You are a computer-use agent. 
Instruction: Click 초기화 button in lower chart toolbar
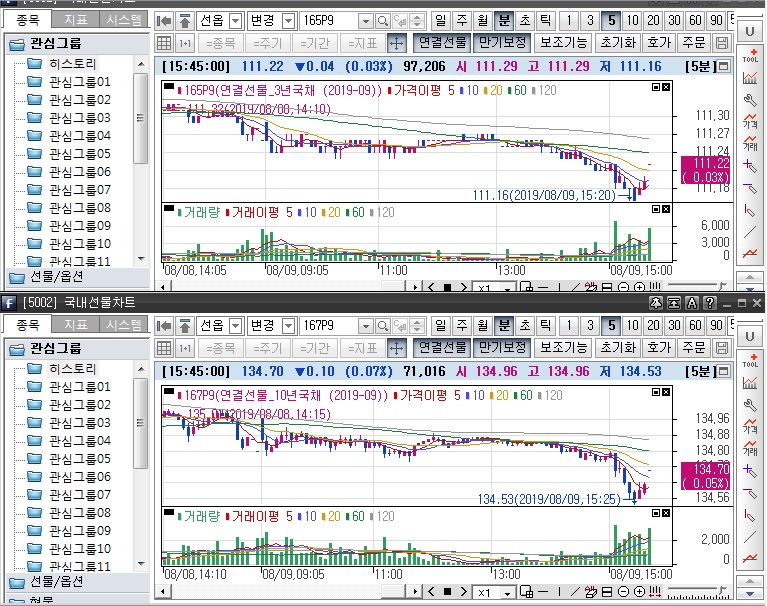(x=618, y=348)
